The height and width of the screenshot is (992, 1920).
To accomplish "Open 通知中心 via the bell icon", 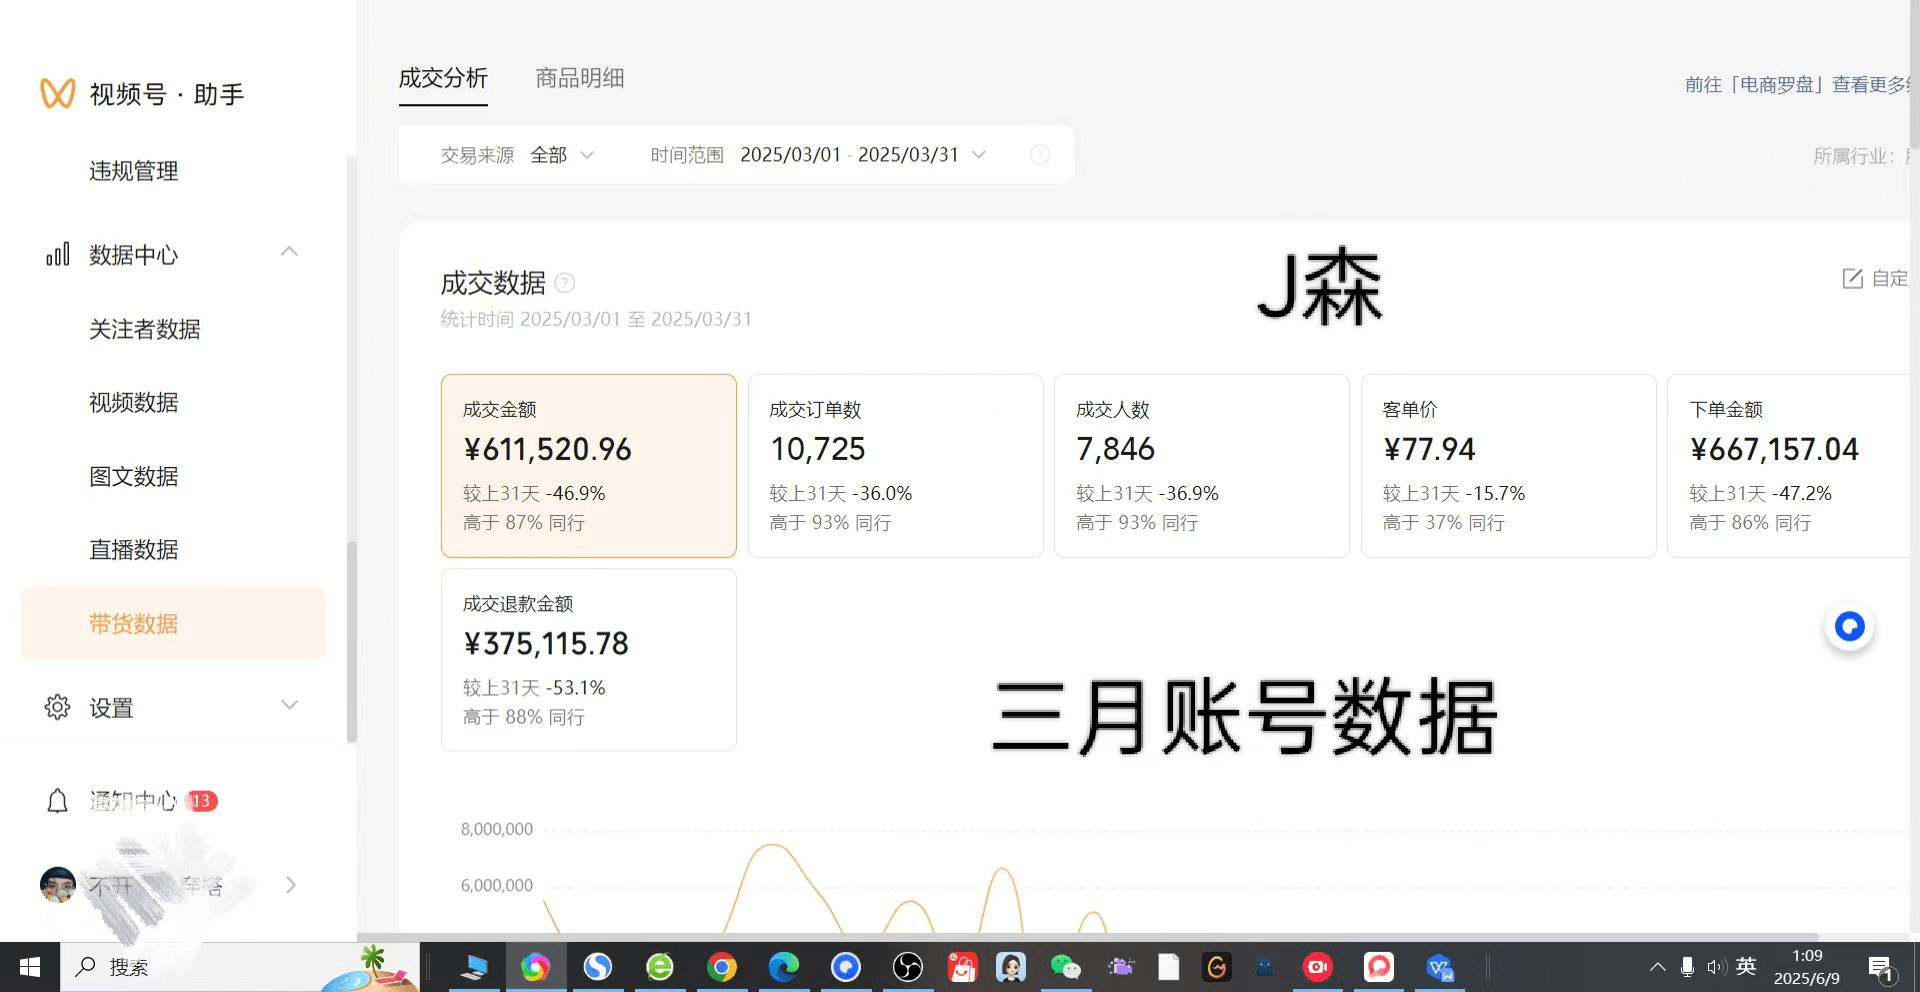I will click(57, 800).
